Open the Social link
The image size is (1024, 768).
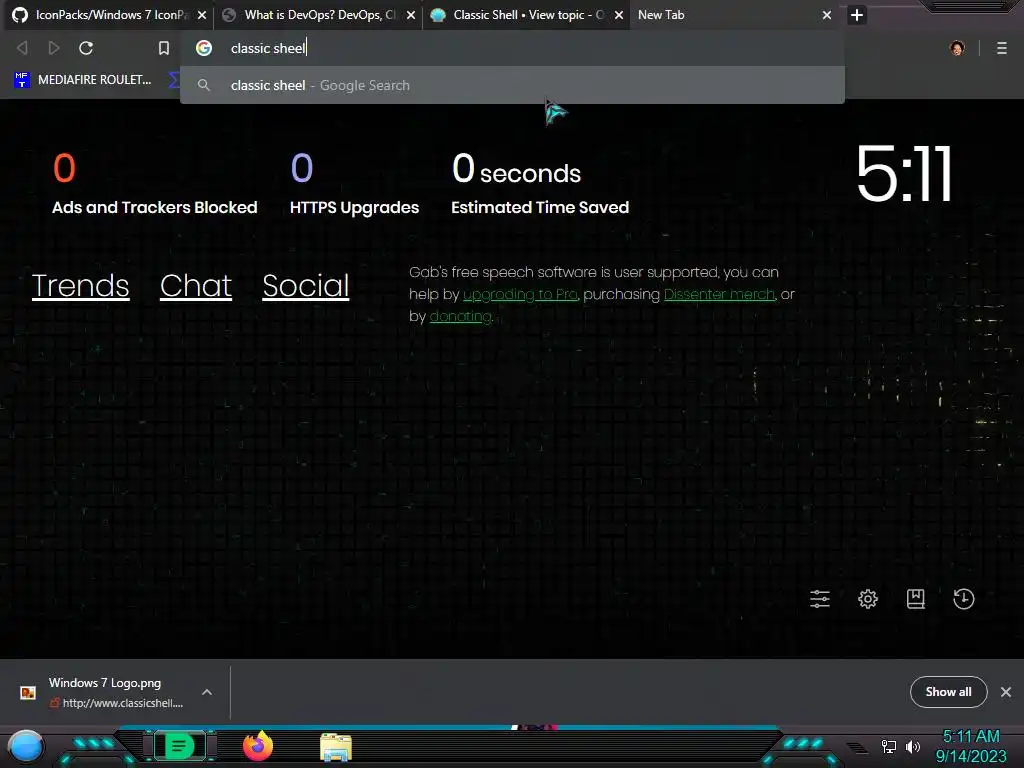[x=306, y=285]
